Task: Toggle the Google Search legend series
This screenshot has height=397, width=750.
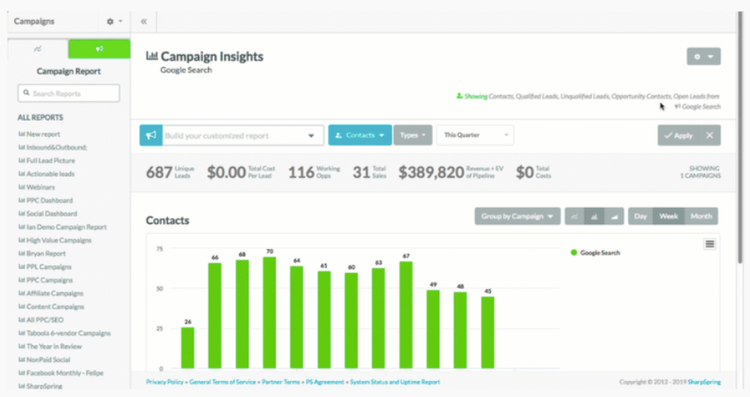Action: pyautogui.click(x=596, y=253)
